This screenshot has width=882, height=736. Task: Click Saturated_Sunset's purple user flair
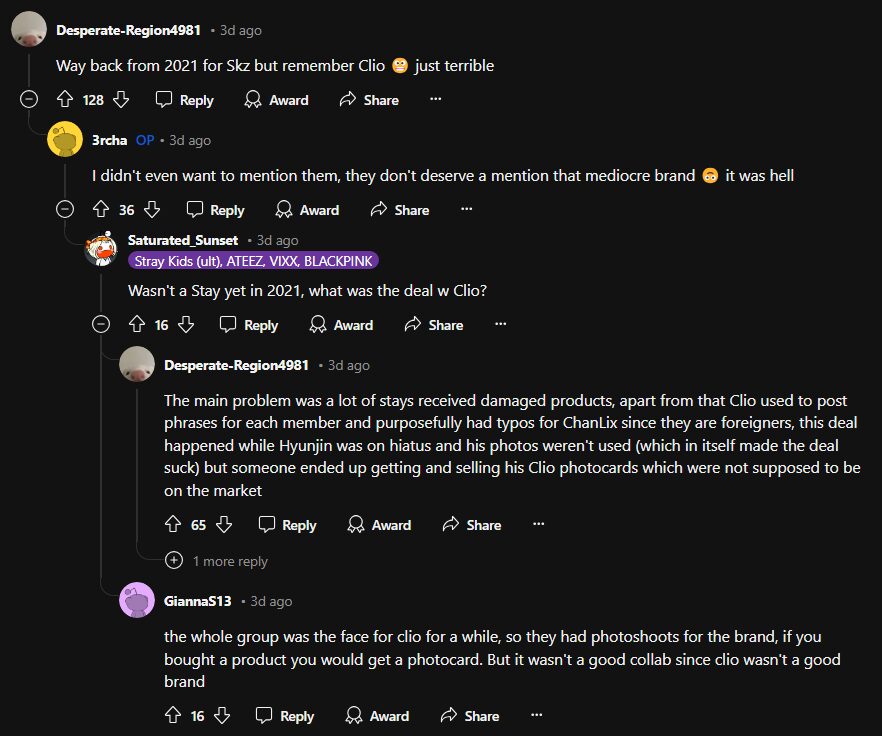(253, 261)
